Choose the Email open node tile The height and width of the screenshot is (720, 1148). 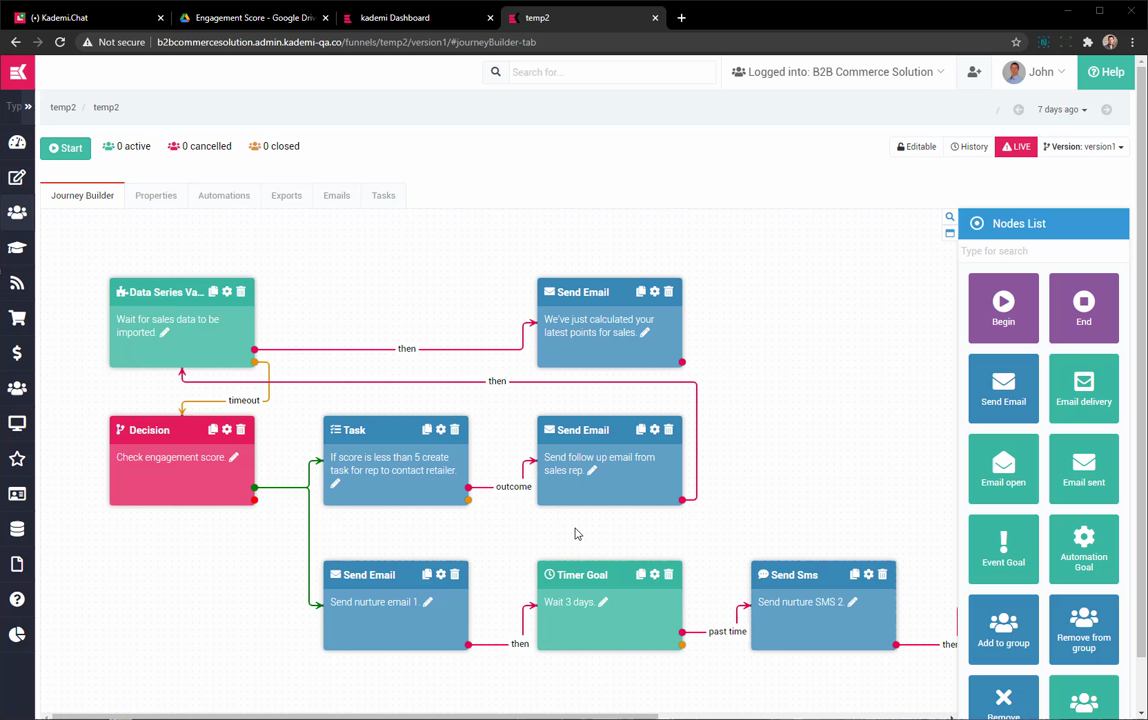(1003, 469)
